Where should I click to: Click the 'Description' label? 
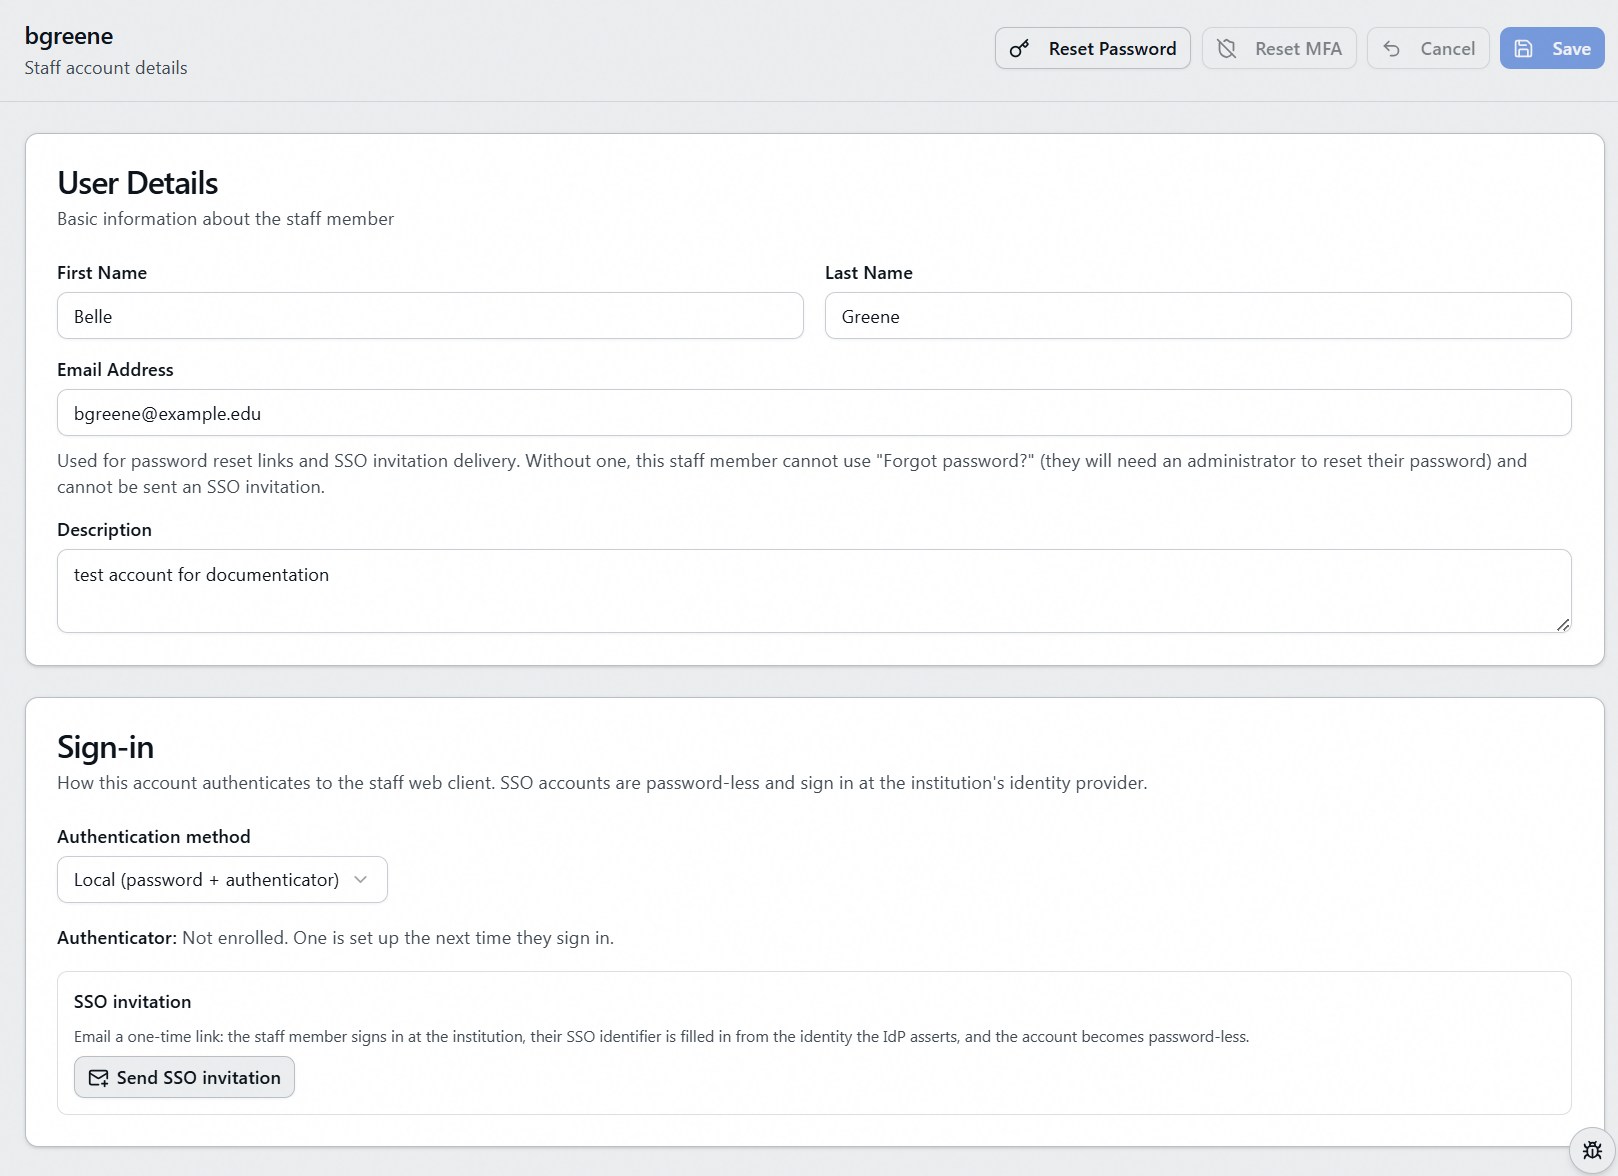pyautogui.click(x=104, y=530)
